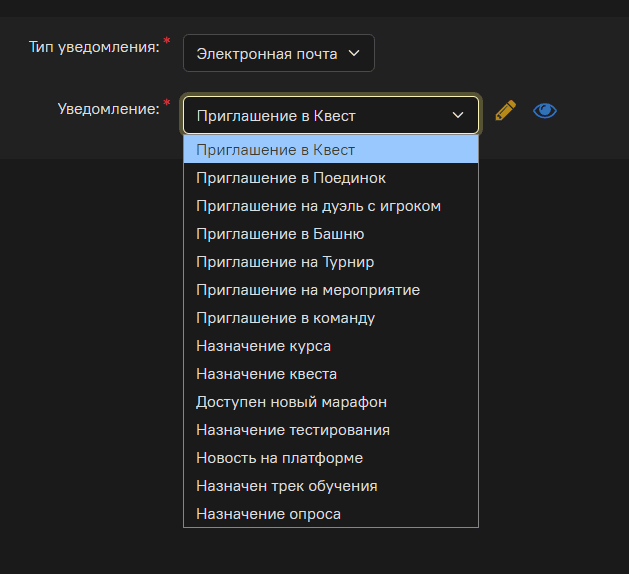Click the pencil edit icon

pos(505,110)
